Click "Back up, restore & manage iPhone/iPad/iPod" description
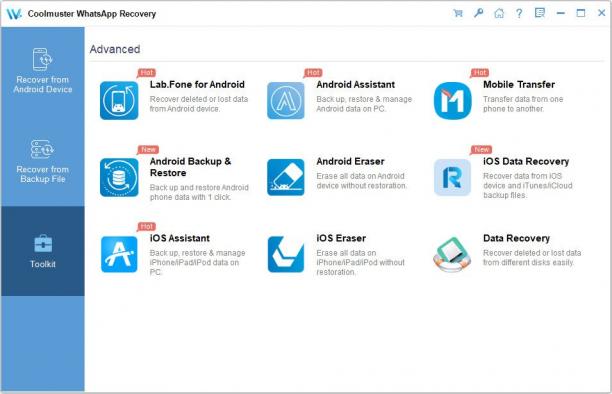The image size is (612, 394). tap(197, 262)
